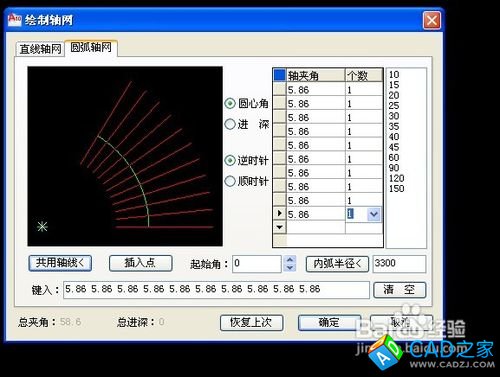
Task: Click the blue table corner selector cell
Action: click(x=280, y=75)
